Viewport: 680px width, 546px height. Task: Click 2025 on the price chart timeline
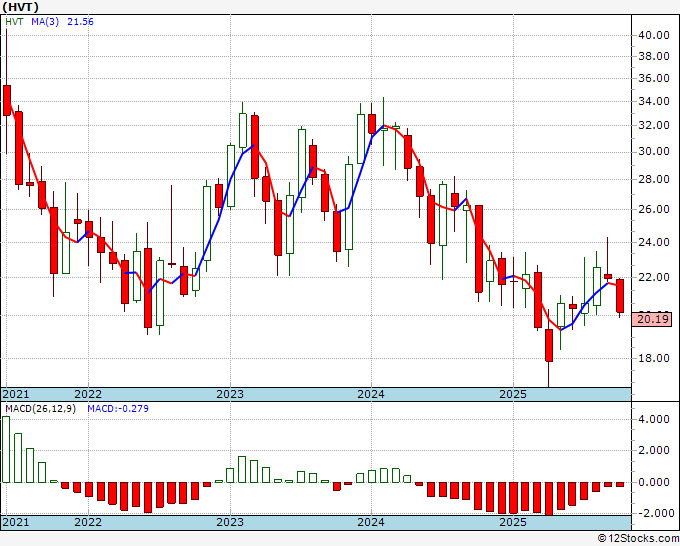pyautogui.click(x=513, y=394)
